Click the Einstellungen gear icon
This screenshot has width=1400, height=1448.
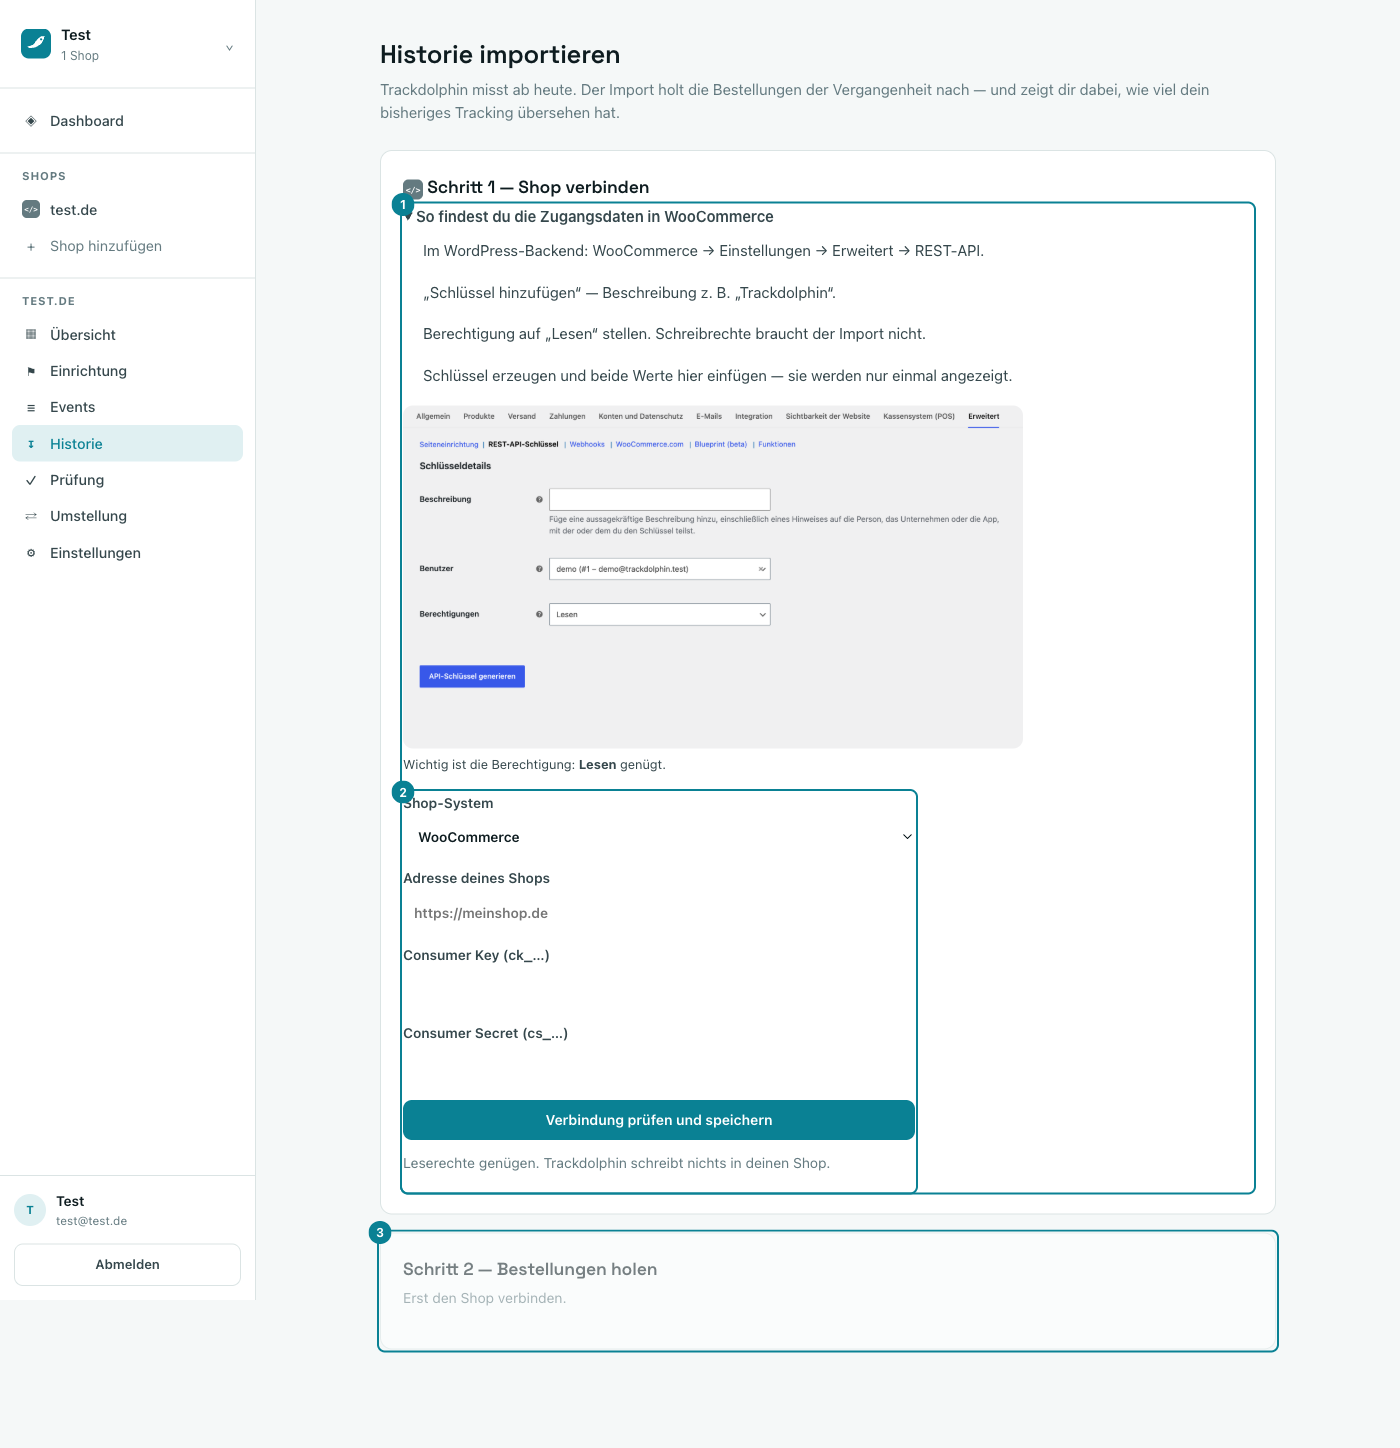[x=31, y=553]
